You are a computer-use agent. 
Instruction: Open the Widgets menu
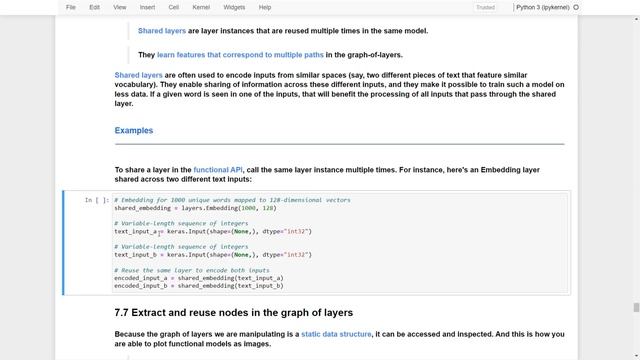pos(234,7)
